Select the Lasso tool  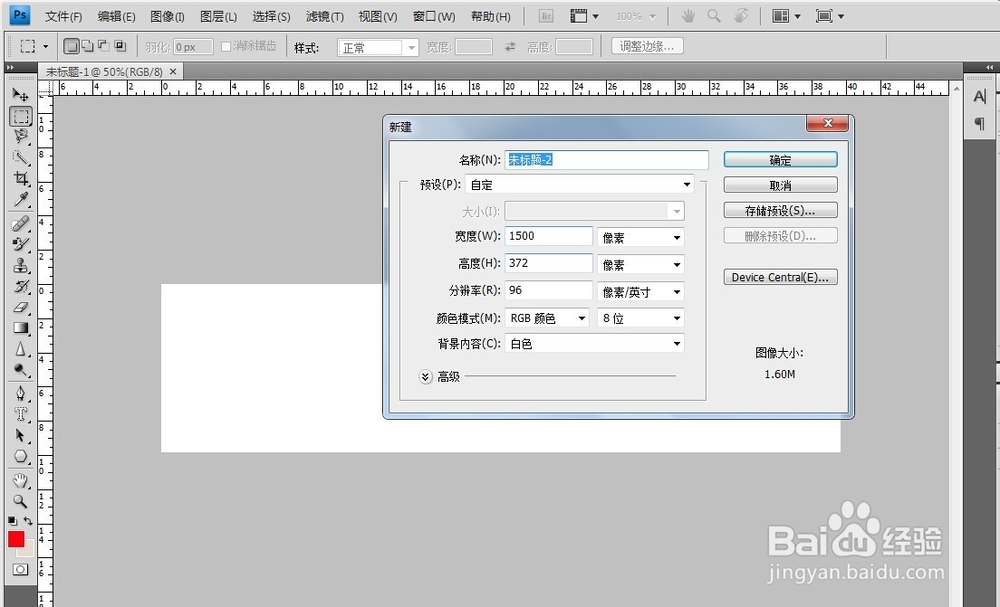click(20, 136)
